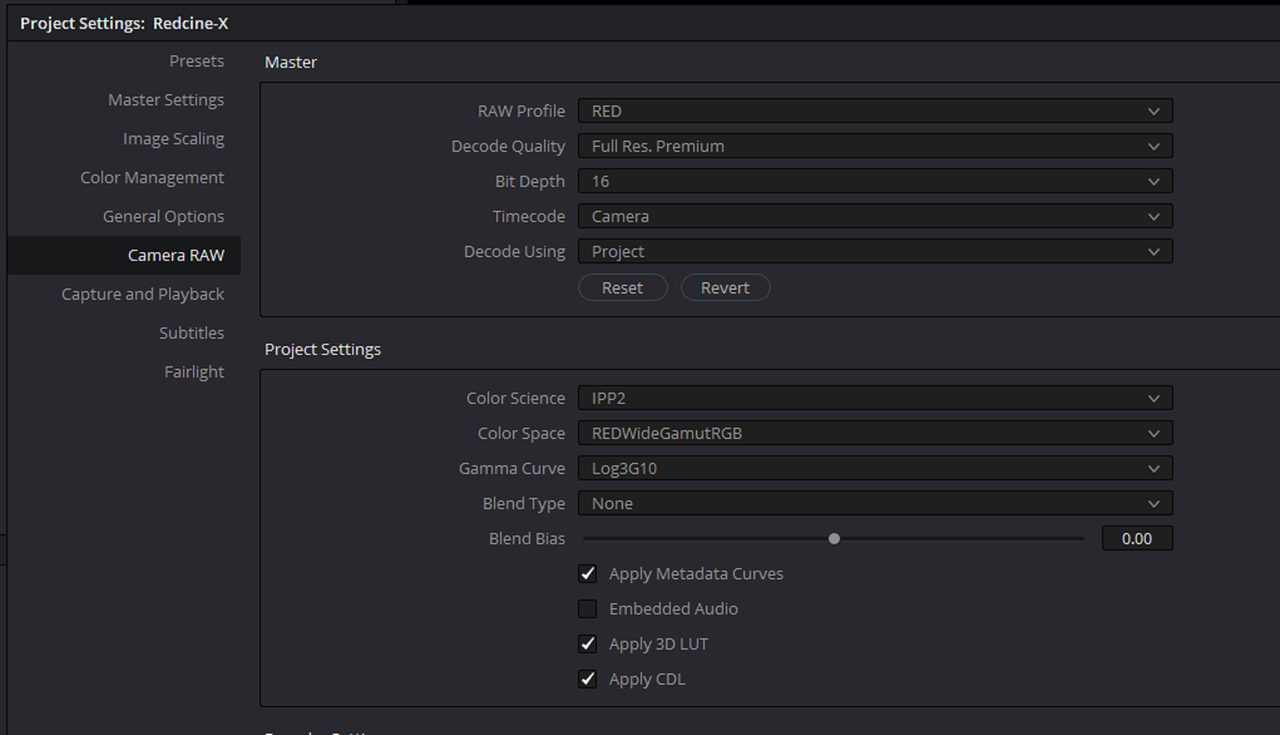The height and width of the screenshot is (735, 1280).
Task: Change the Bit Depth dropdown
Action: point(875,181)
